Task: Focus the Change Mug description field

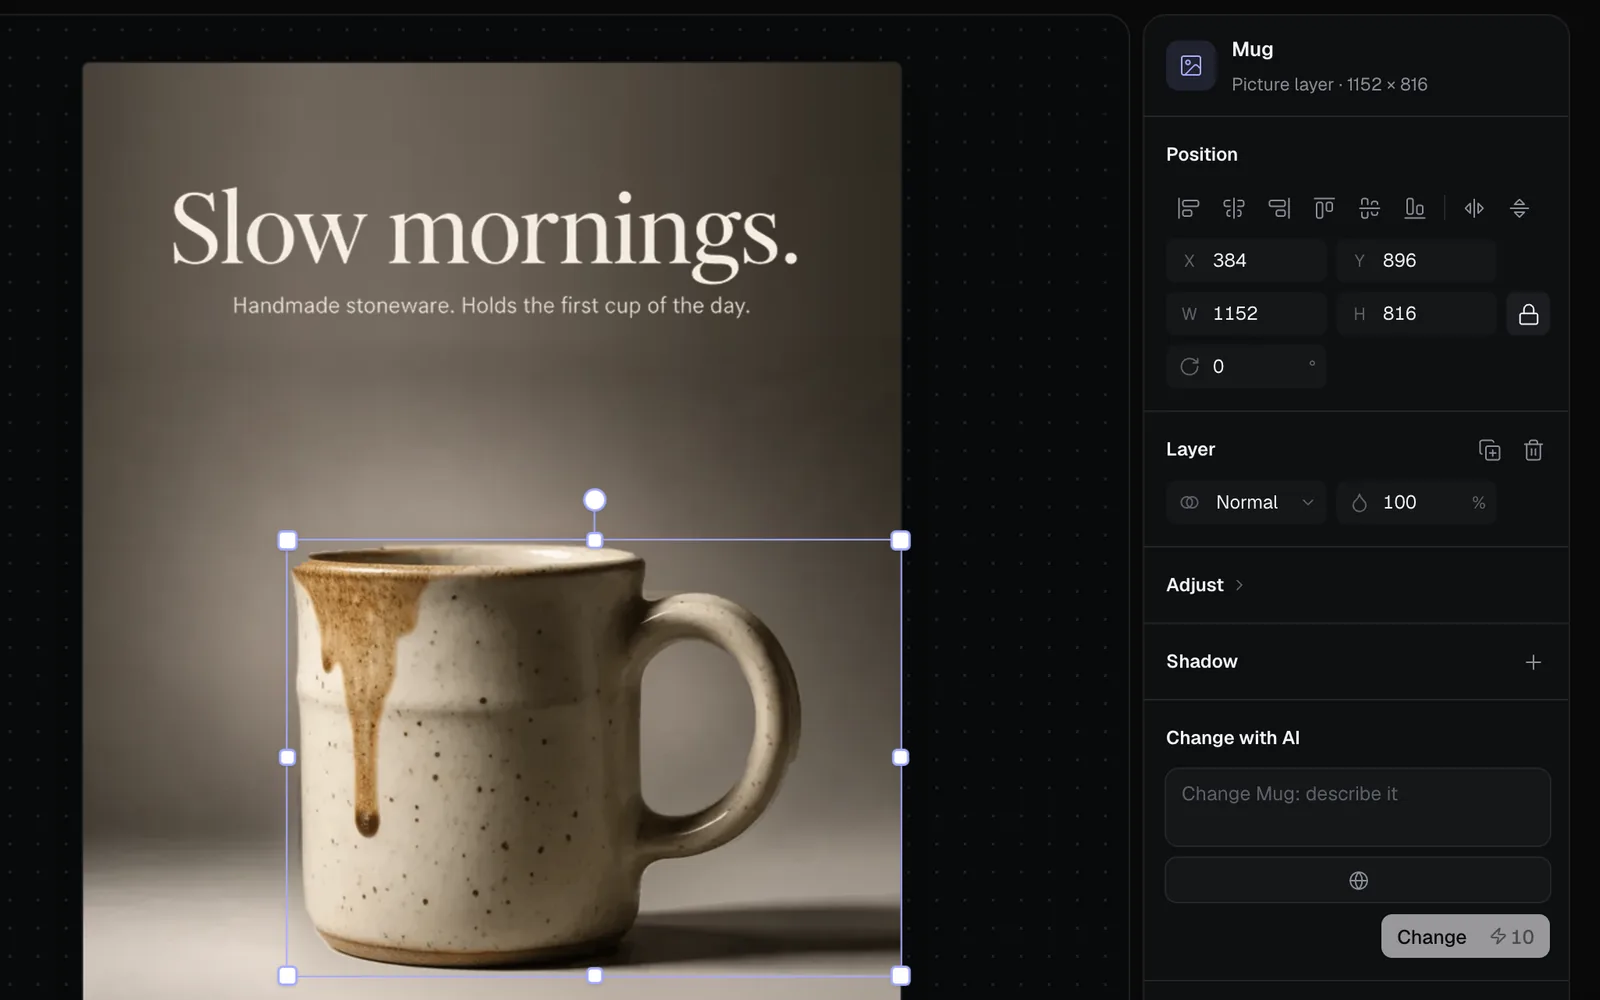Action: [x=1357, y=807]
